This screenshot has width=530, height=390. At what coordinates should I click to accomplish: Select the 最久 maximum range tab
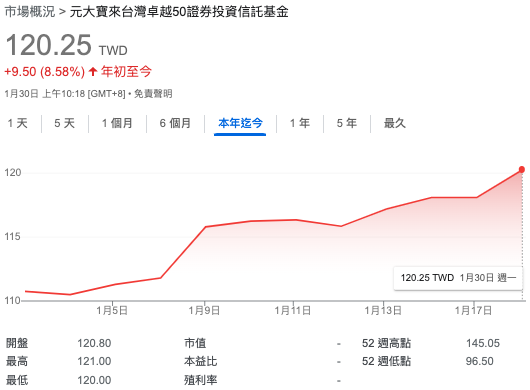point(394,123)
